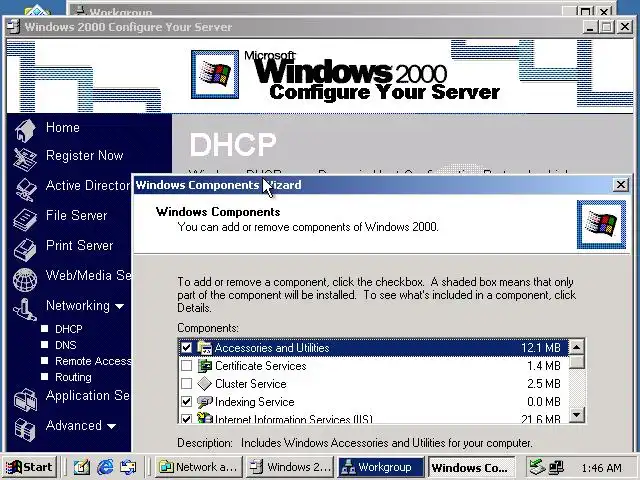The image size is (640, 480).
Task: Open the File Server section
Action: (x=76, y=216)
